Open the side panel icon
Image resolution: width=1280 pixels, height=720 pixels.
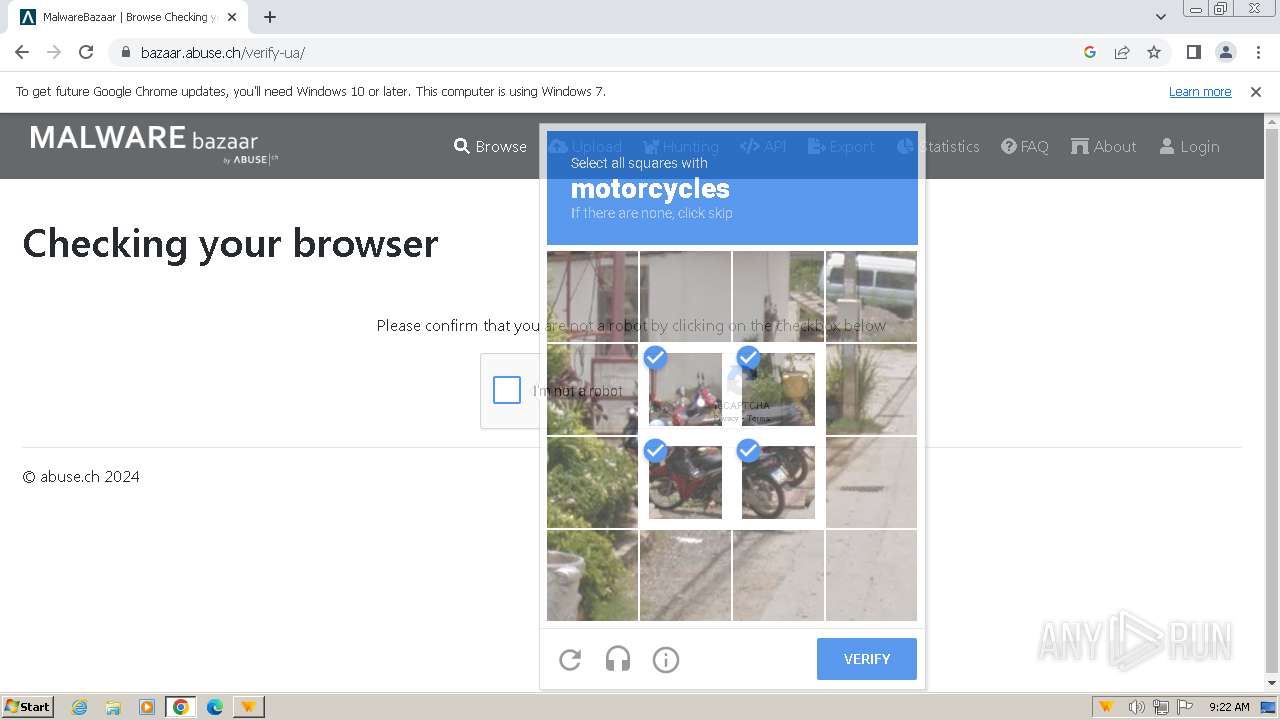coord(1194,52)
